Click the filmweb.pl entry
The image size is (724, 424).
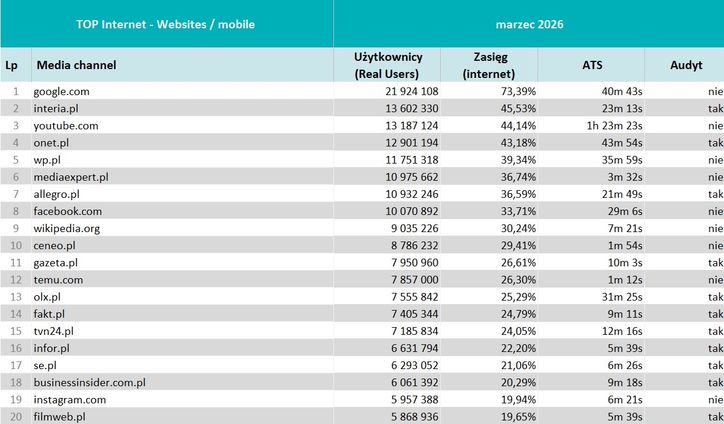click(x=59, y=416)
